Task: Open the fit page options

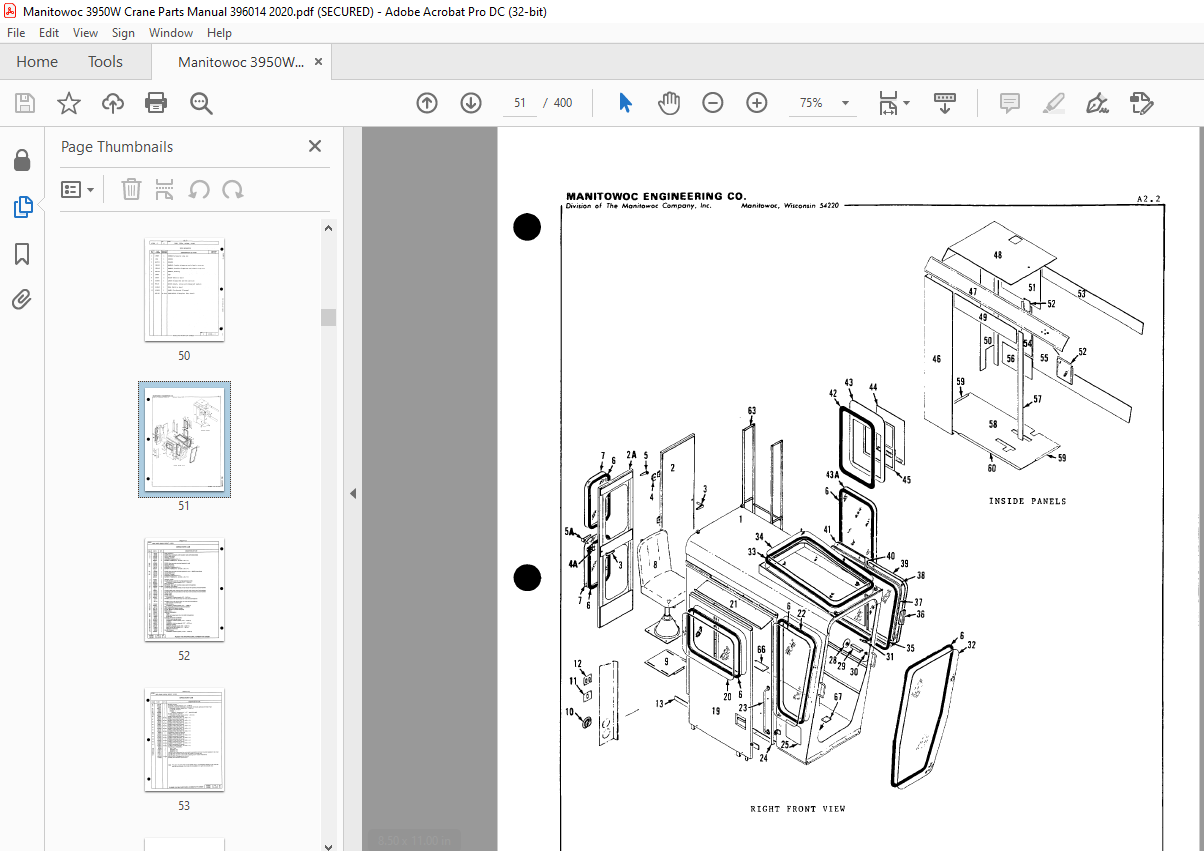Action: (894, 103)
